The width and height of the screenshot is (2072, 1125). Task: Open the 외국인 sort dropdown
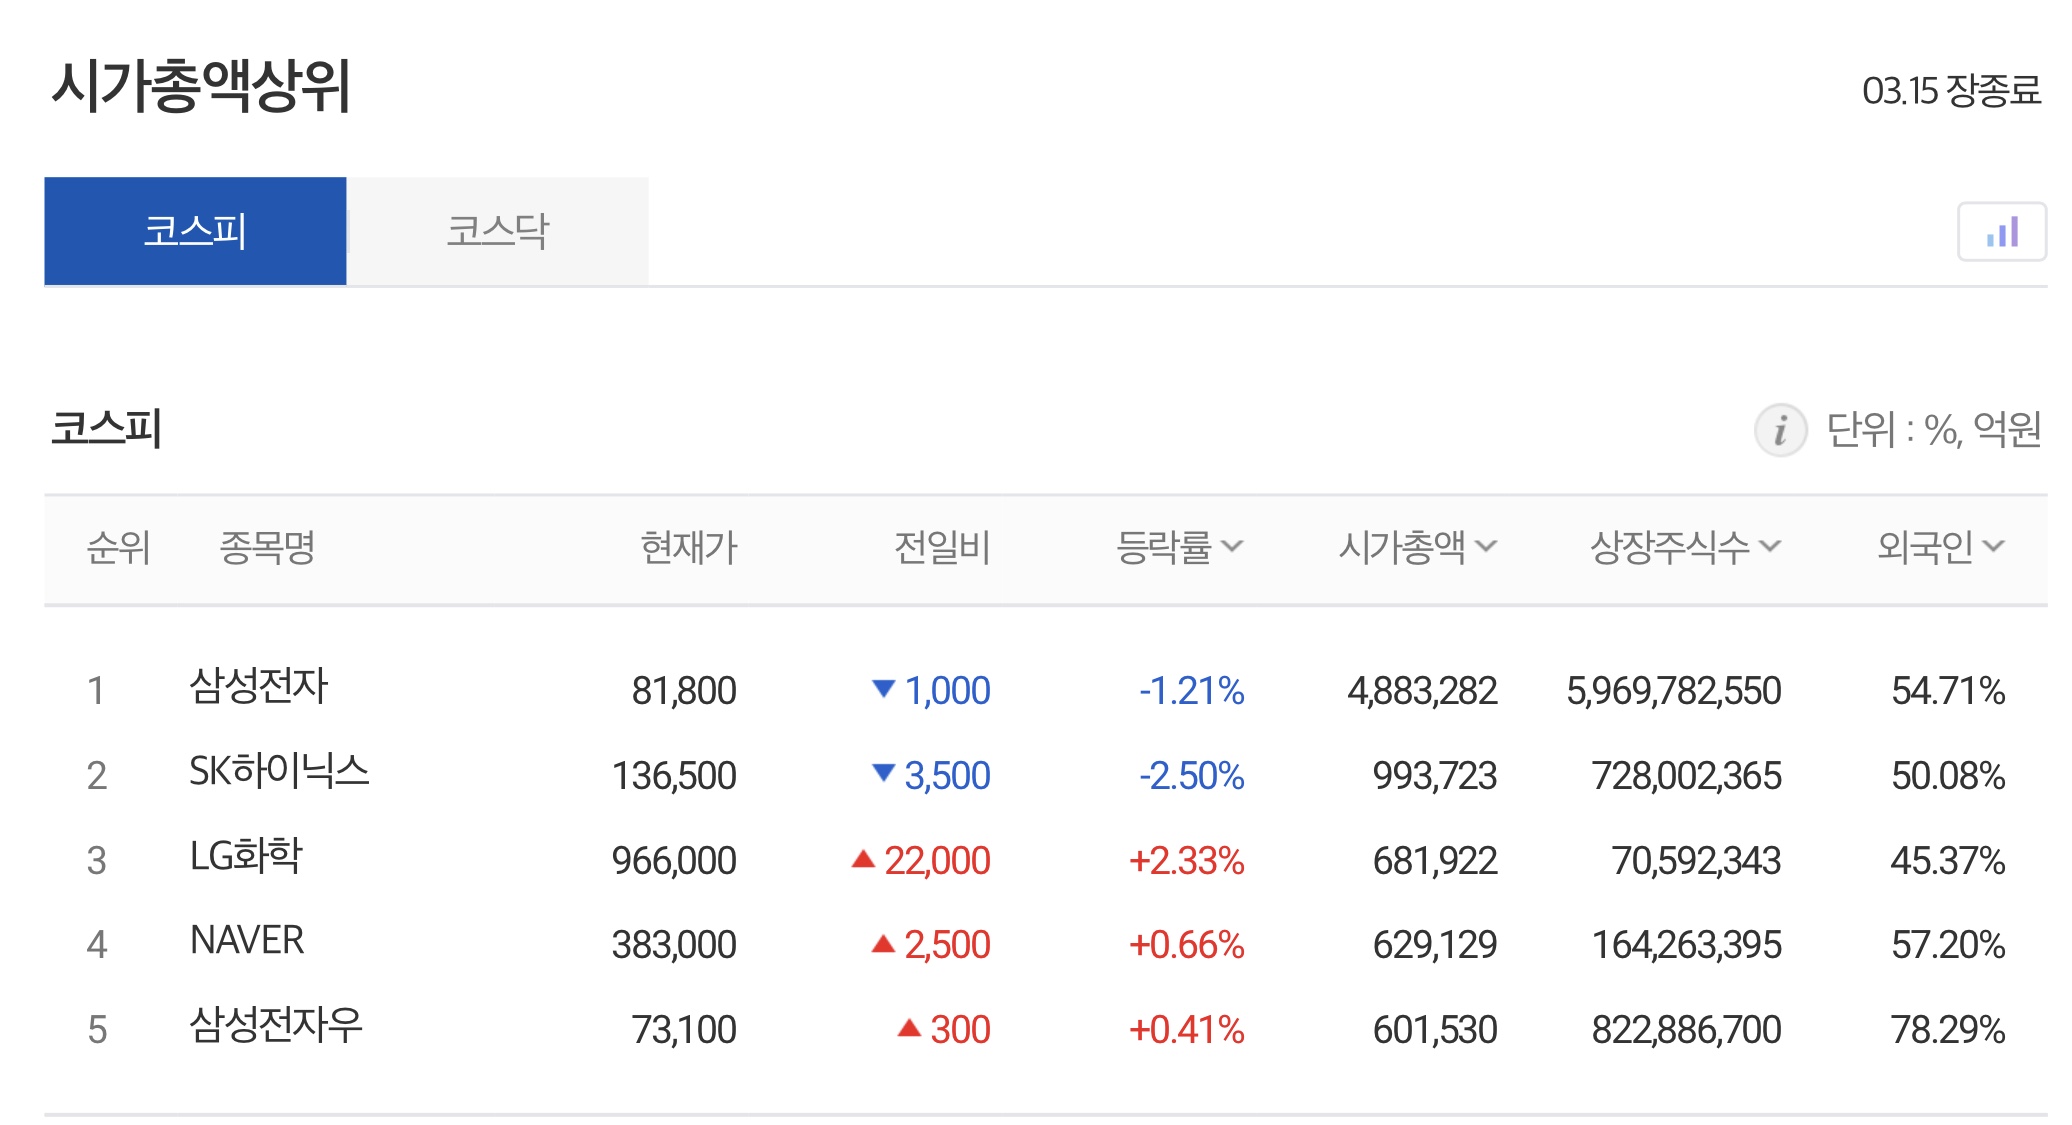pyautogui.click(x=1994, y=547)
